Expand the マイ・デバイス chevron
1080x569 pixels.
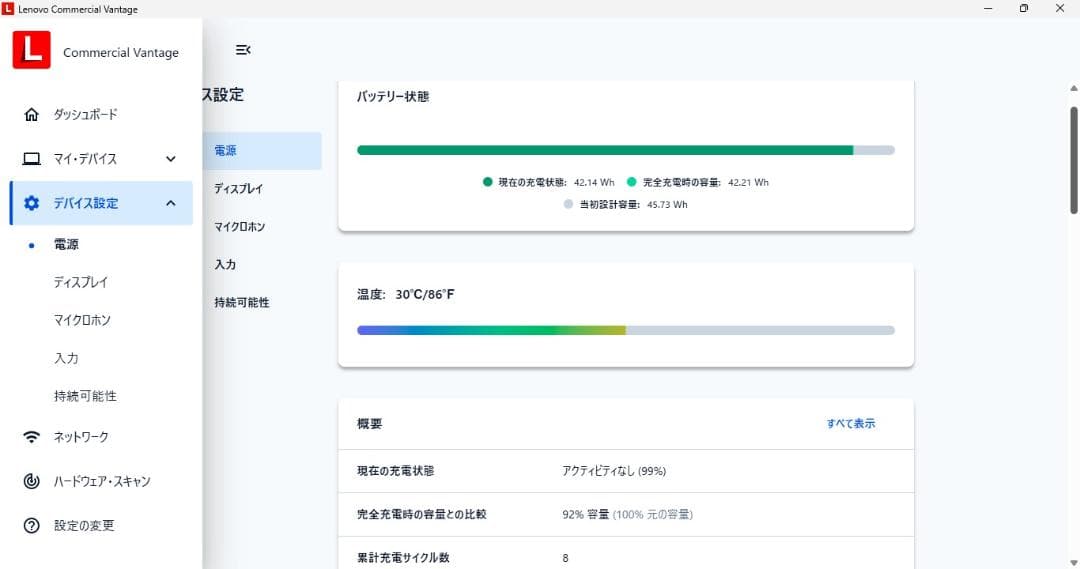pos(171,159)
